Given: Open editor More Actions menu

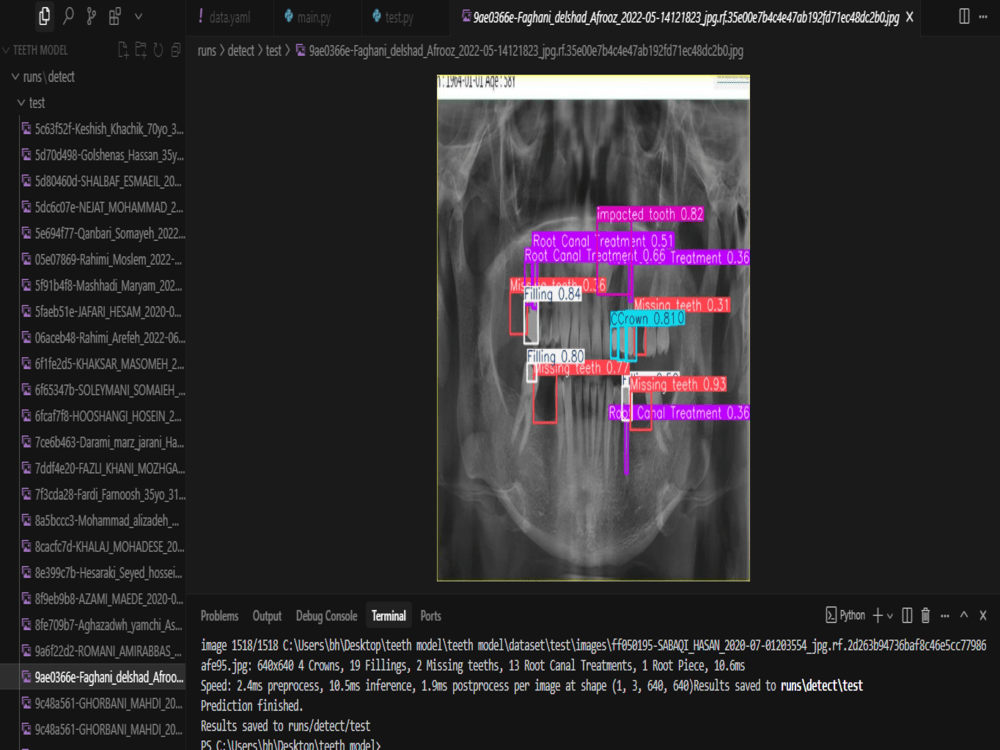Looking at the screenshot, I should [x=983, y=17].
